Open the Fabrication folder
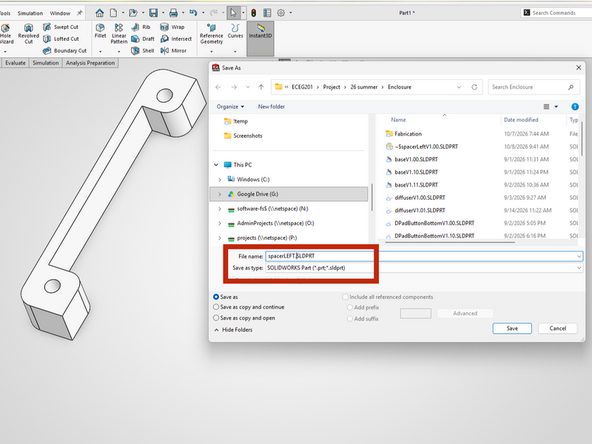The width and height of the screenshot is (592, 444). point(408,134)
